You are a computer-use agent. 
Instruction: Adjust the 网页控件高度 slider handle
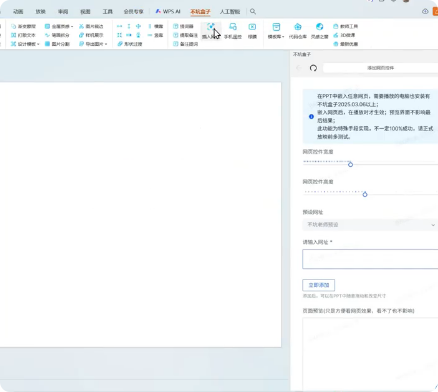[x=365, y=194]
